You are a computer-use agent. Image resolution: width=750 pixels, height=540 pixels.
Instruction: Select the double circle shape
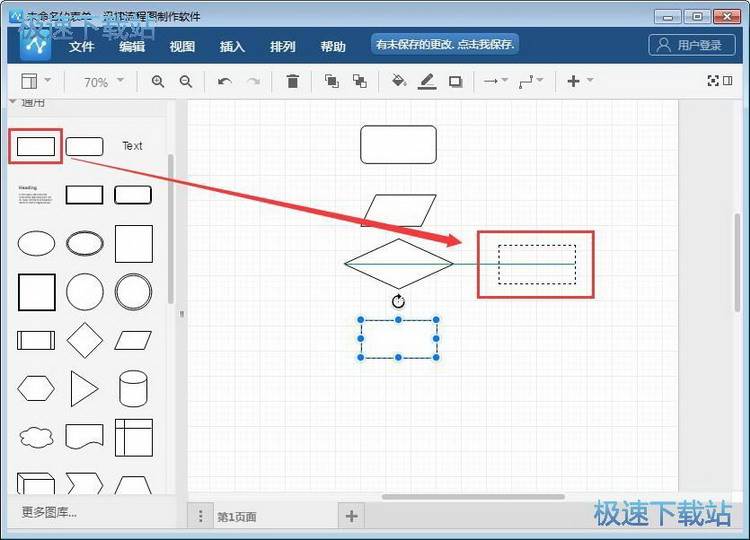coord(133,292)
